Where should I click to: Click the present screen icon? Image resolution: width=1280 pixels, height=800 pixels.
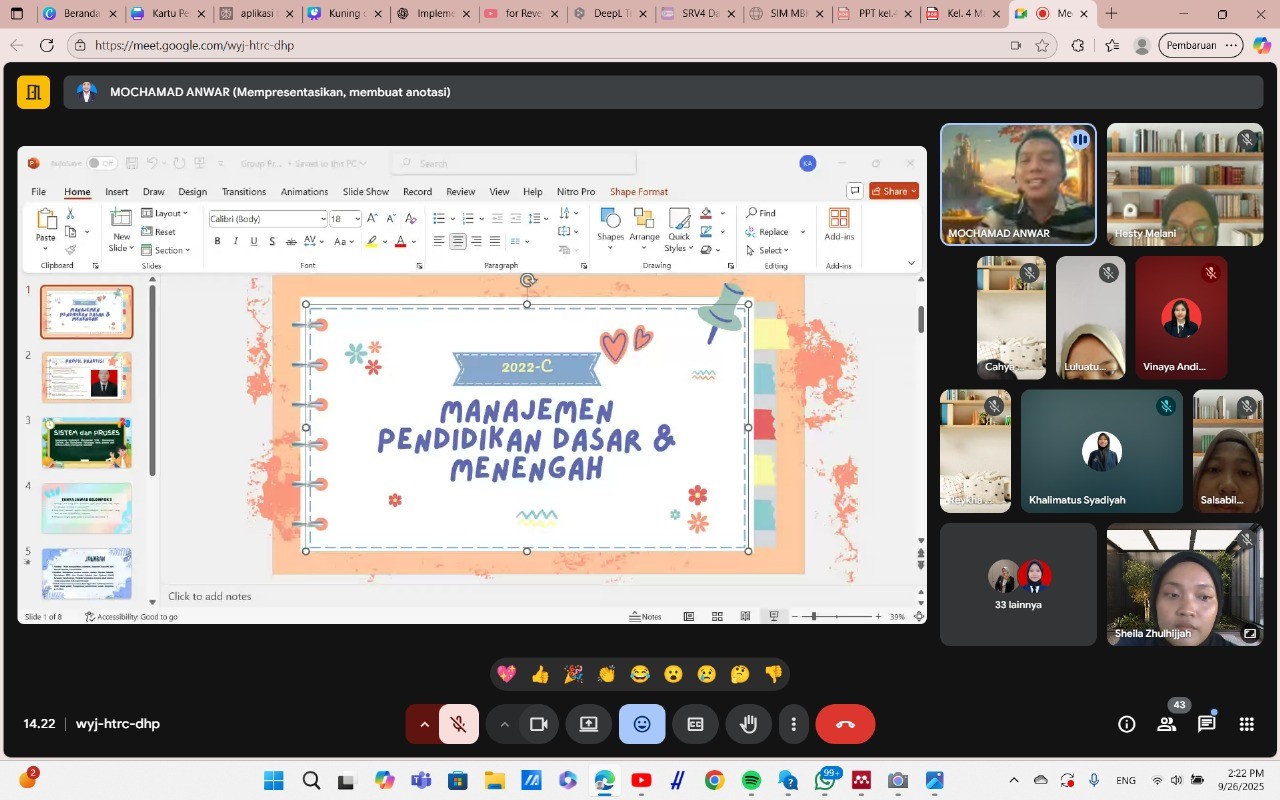coord(589,724)
